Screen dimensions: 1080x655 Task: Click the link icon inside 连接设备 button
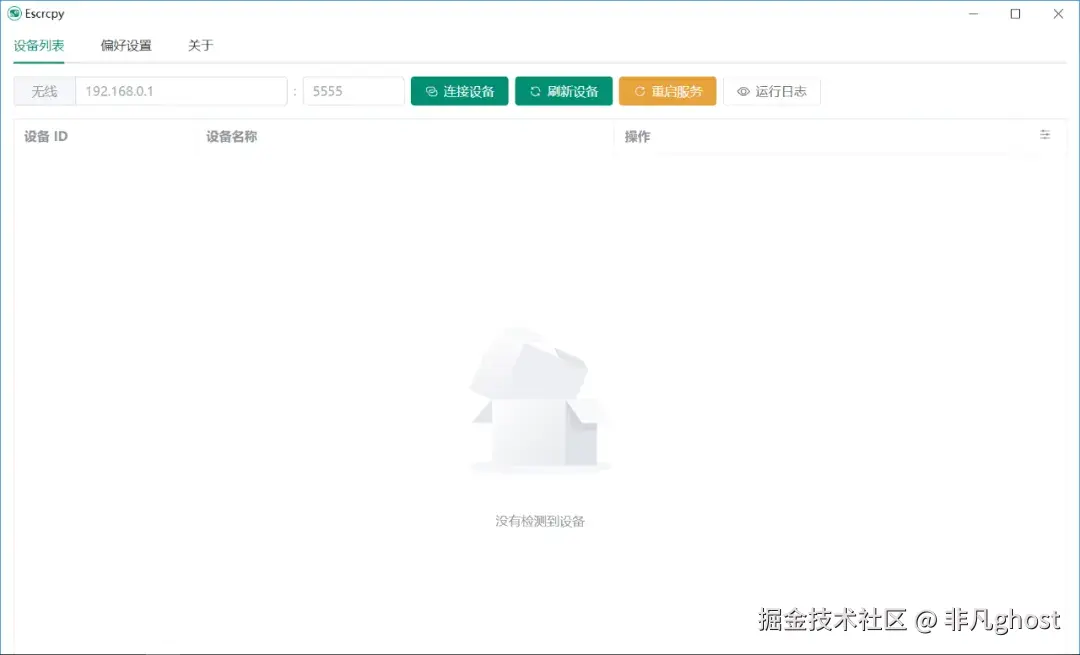(x=430, y=91)
